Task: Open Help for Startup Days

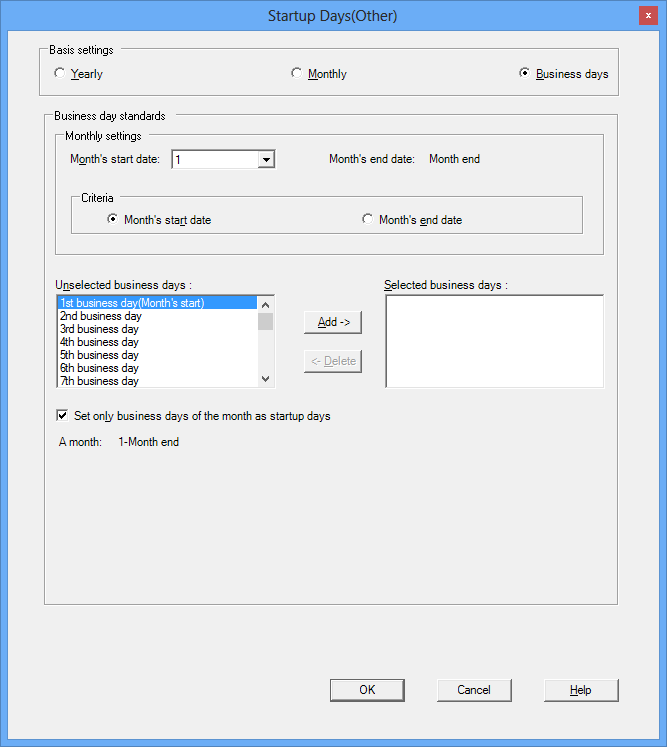Action: point(581,690)
